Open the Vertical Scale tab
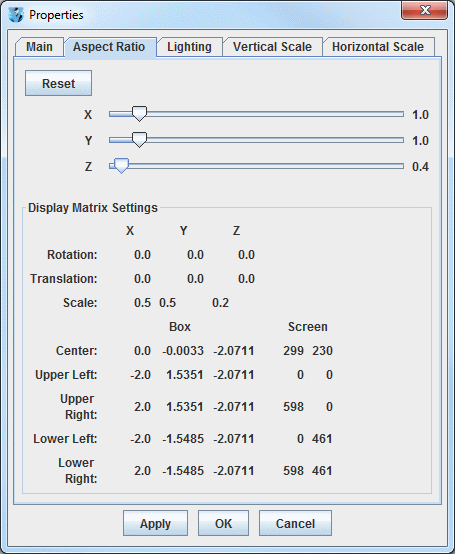Screen dimensions: 455x554 (x=272, y=47)
